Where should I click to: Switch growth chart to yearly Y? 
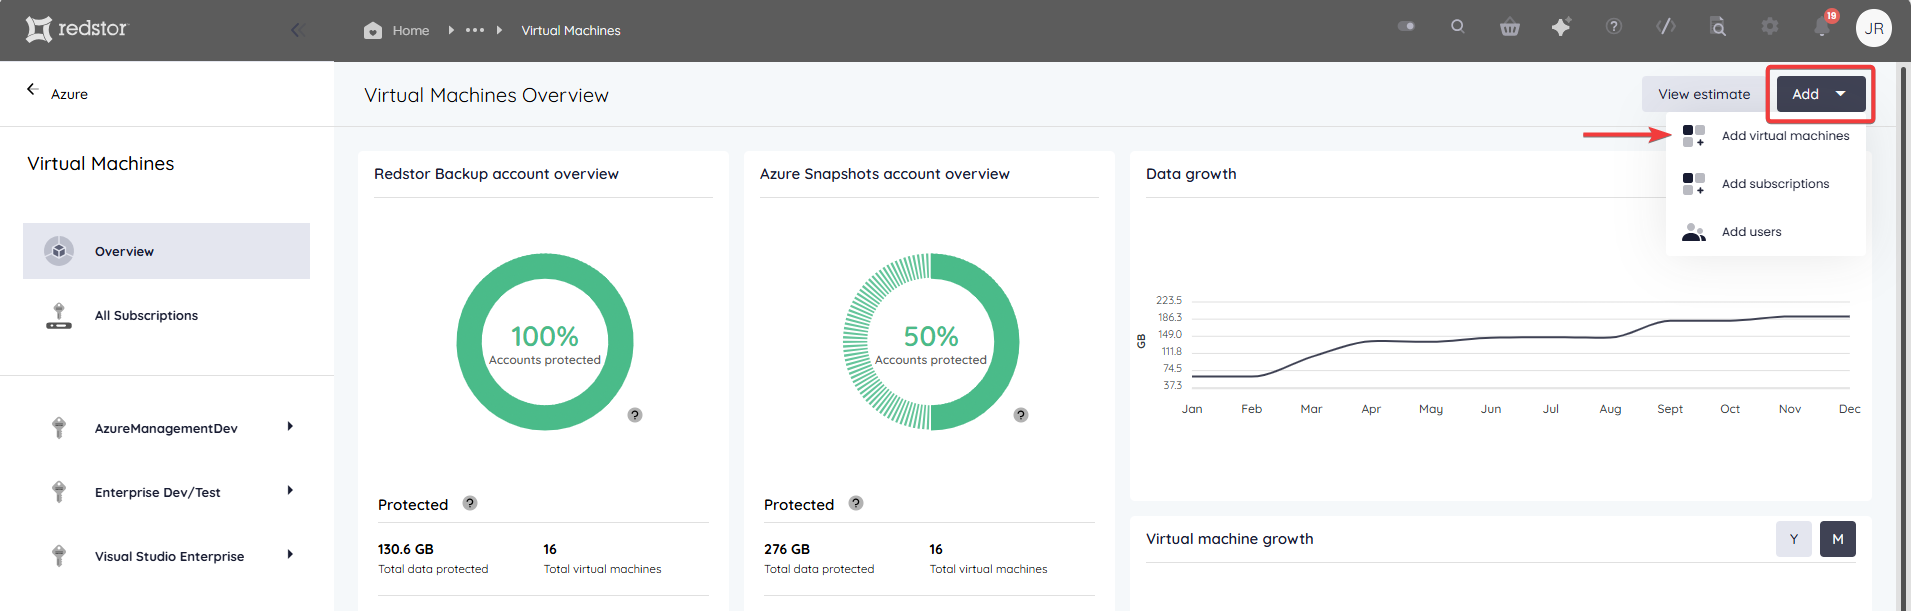1794,539
